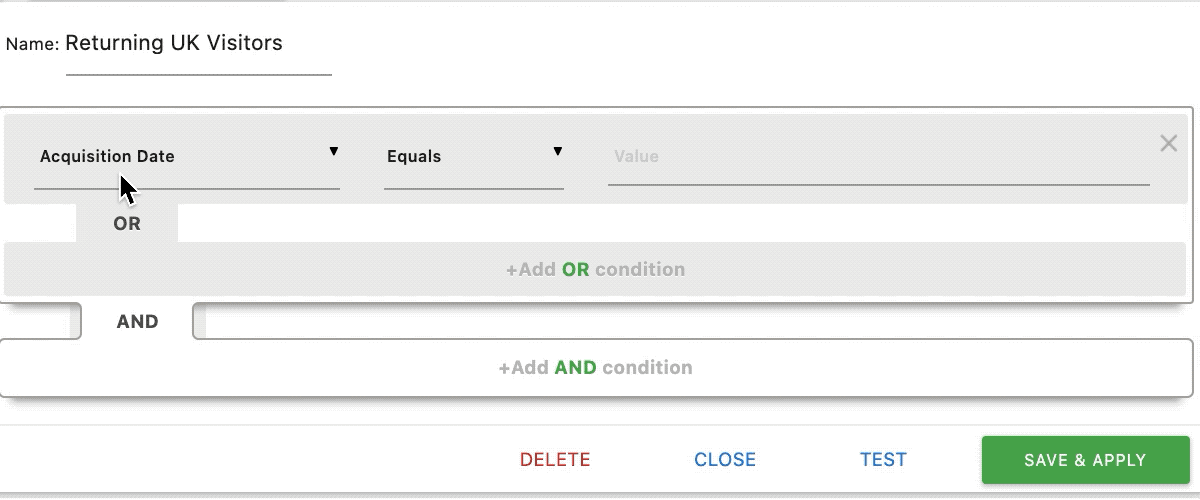Click into the Value input field
This screenshot has width=1200, height=500.
[879, 158]
